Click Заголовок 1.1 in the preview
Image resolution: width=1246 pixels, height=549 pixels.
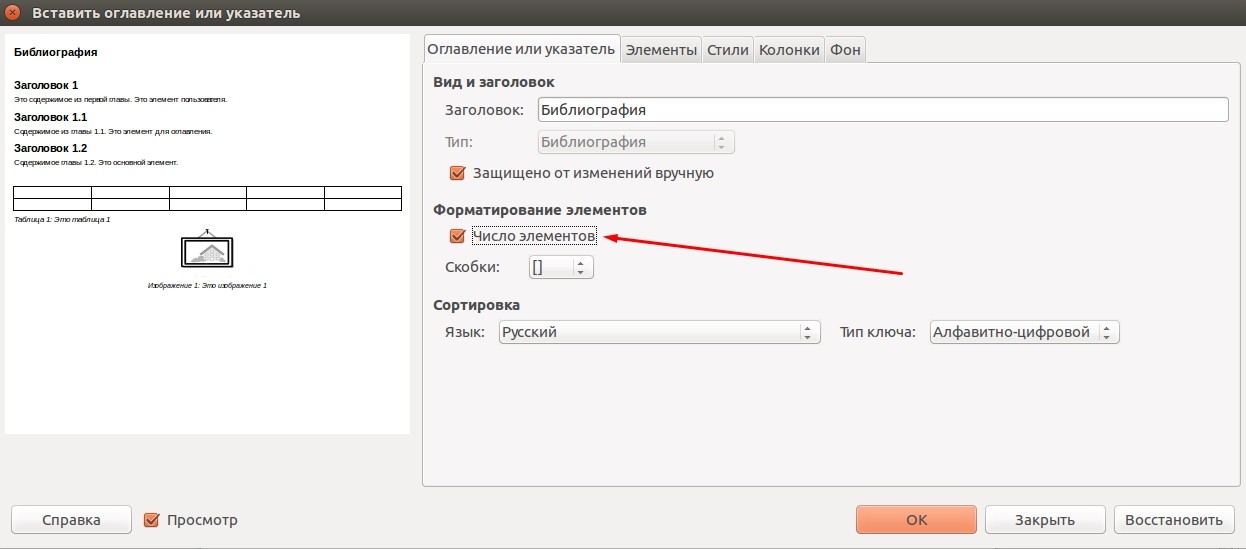click(50, 117)
